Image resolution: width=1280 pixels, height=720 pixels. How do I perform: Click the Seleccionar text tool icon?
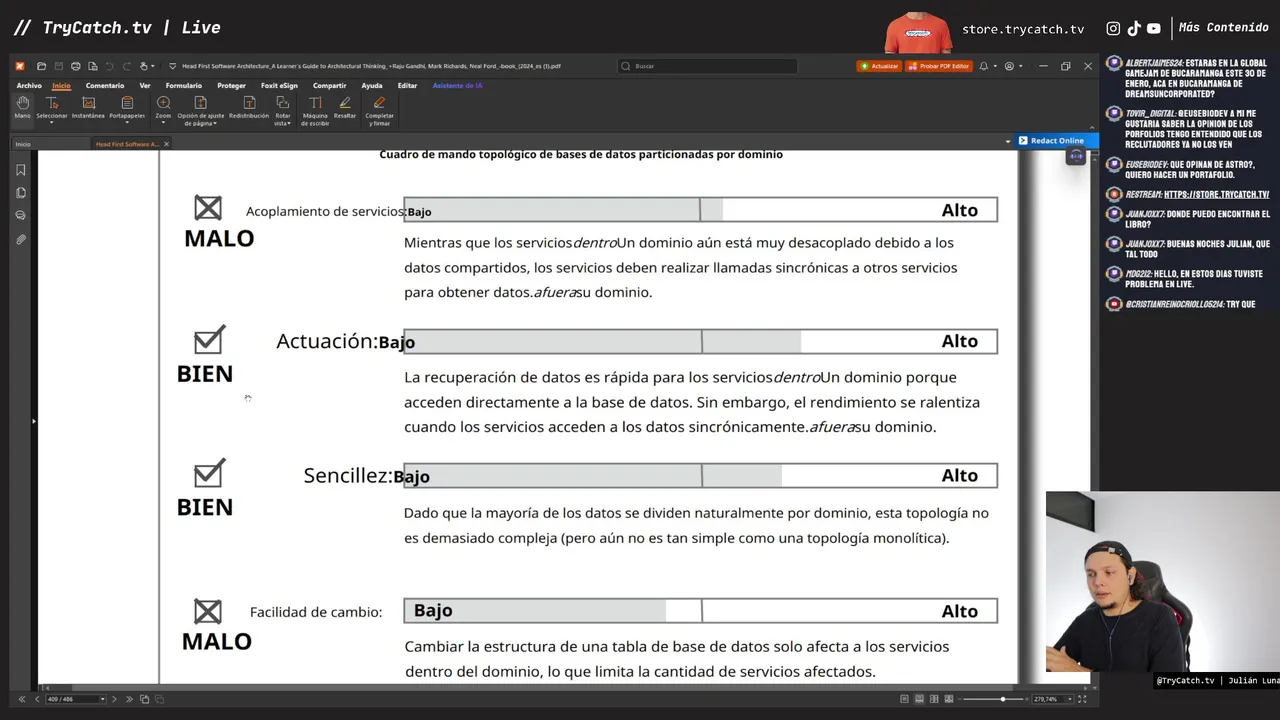(x=52, y=103)
